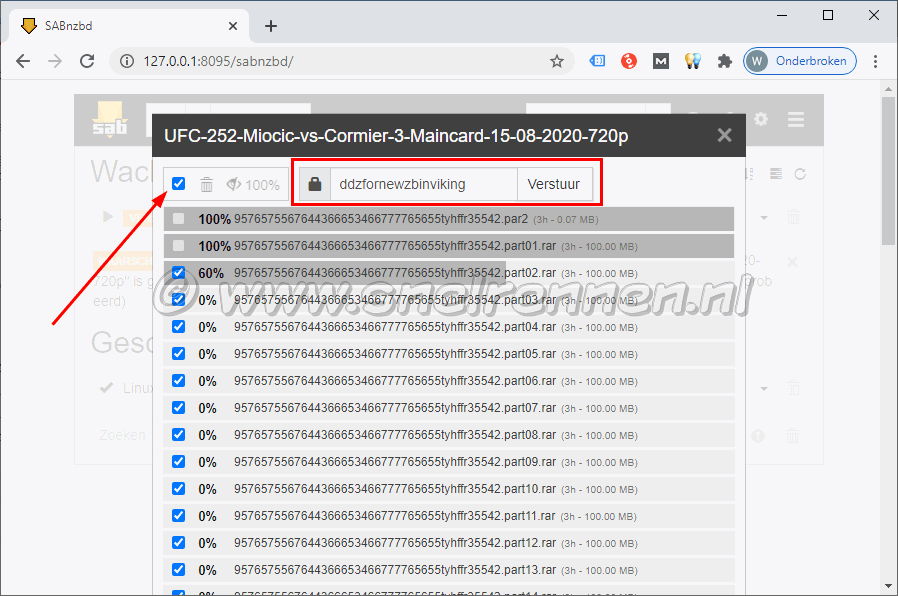Image resolution: width=898 pixels, height=596 pixels.
Task: Uncheck part05.rar file
Action: click(x=179, y=354)
